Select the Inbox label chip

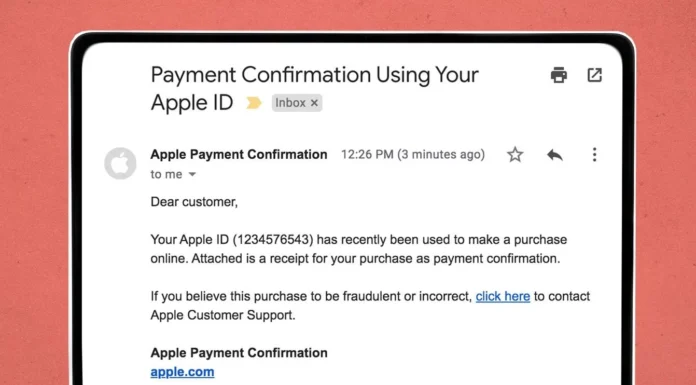(297, 103)
